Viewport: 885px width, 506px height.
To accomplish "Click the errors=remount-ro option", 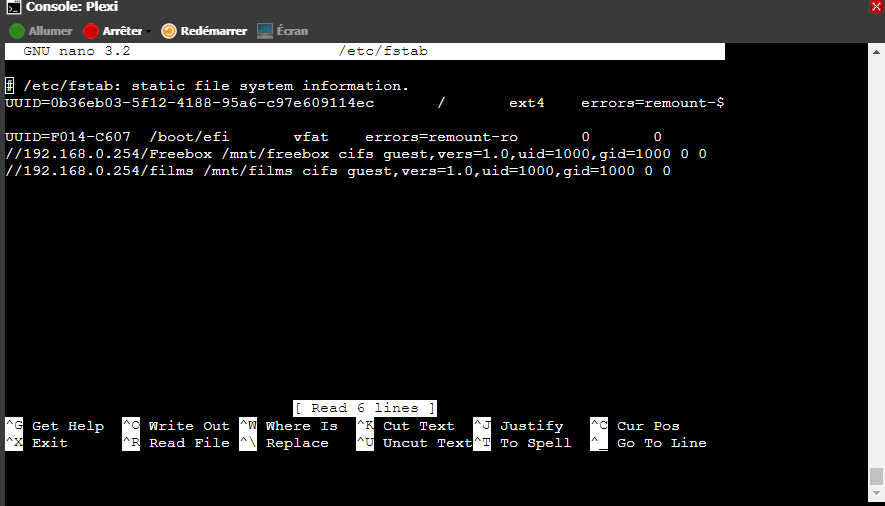I will 441,137.
